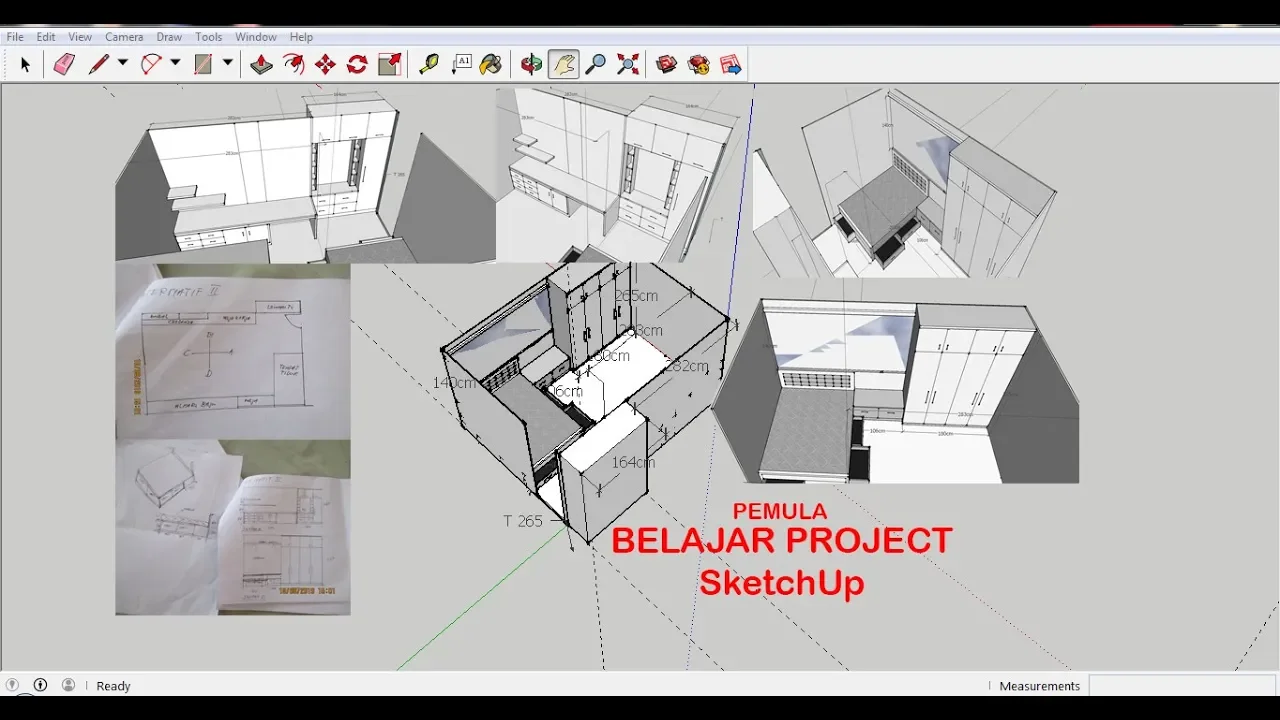Select the Rotate tool
Screen dimensions: 1280x720
[x=357, y=65]
